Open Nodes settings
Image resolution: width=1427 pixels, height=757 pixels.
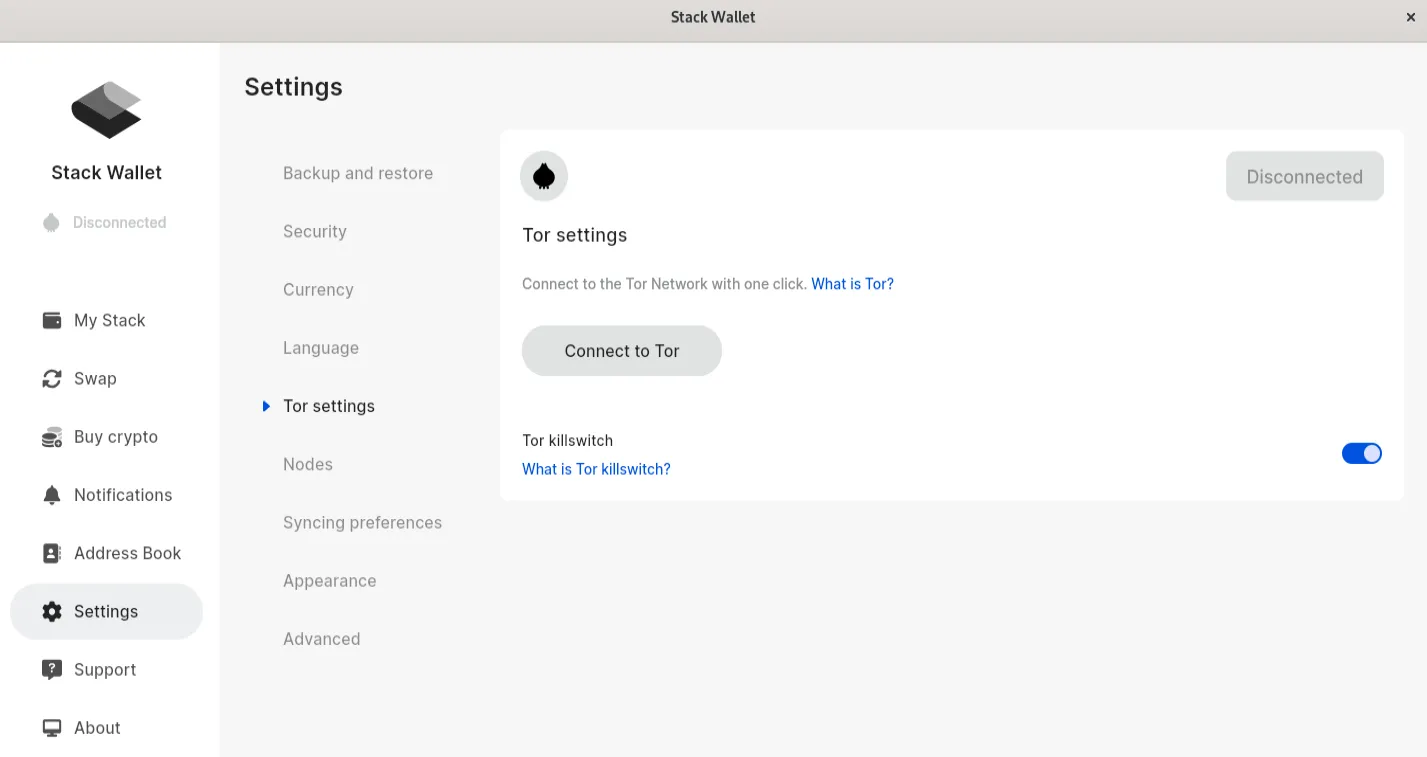308,464
